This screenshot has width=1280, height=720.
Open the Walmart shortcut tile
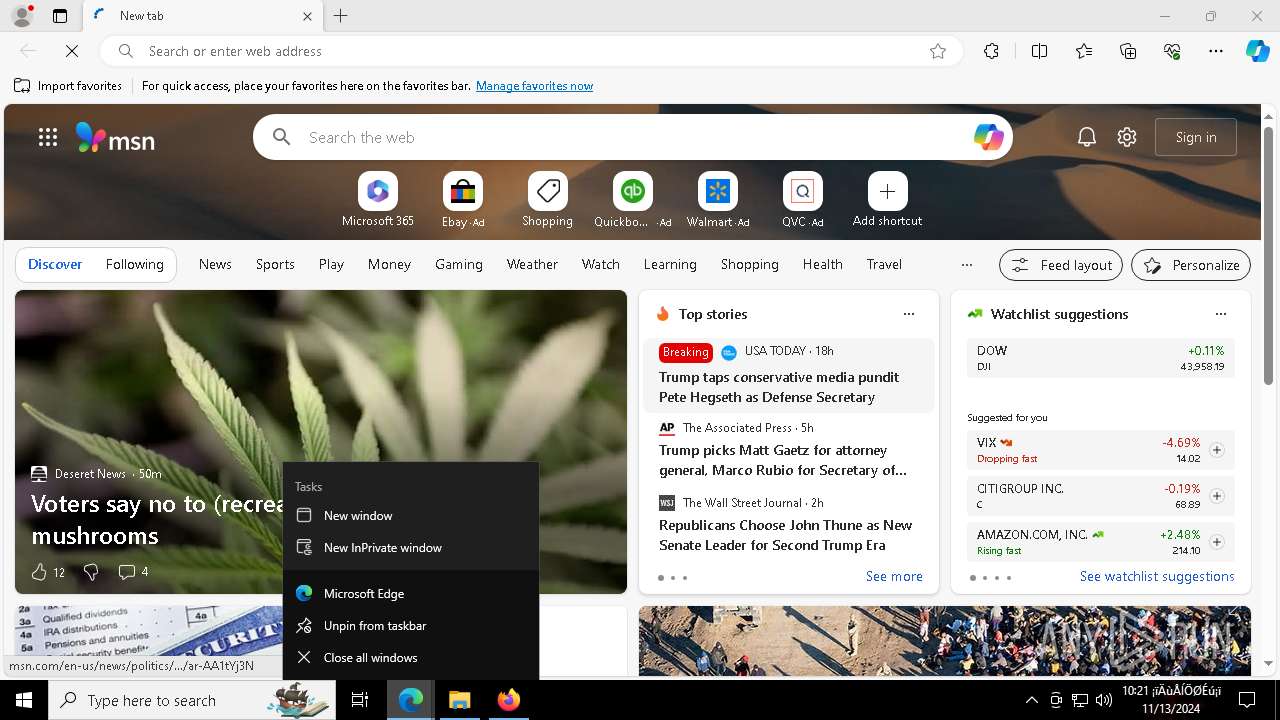pos(717,200)
